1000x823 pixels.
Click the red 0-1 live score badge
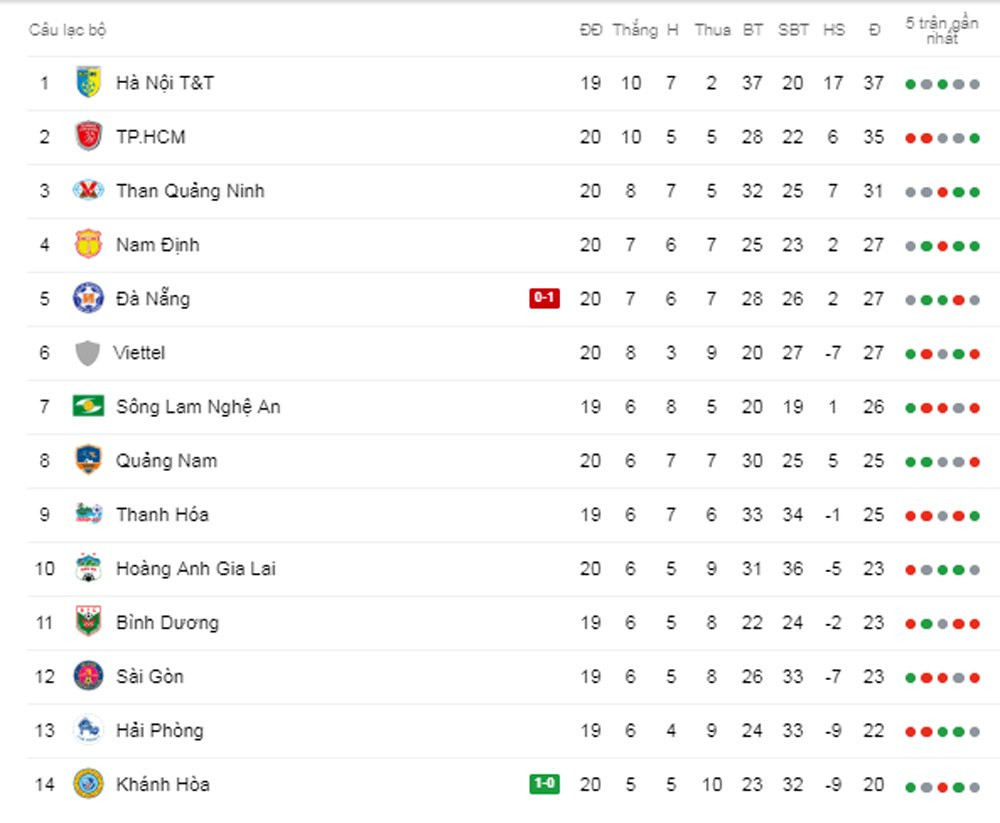pos(544,298)
